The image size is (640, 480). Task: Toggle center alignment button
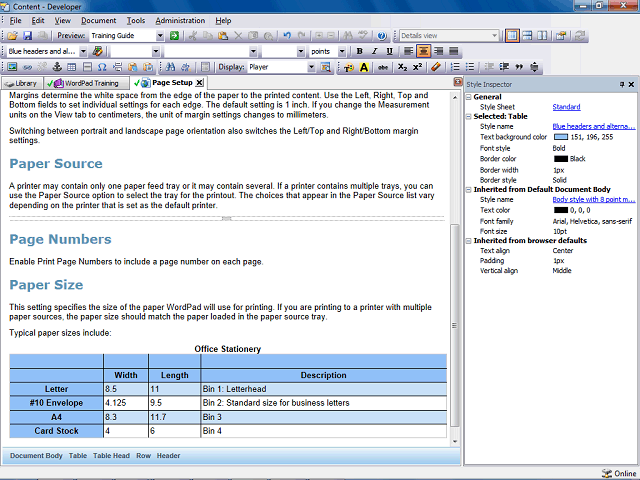pyautogui.click(x=424, y=51)
